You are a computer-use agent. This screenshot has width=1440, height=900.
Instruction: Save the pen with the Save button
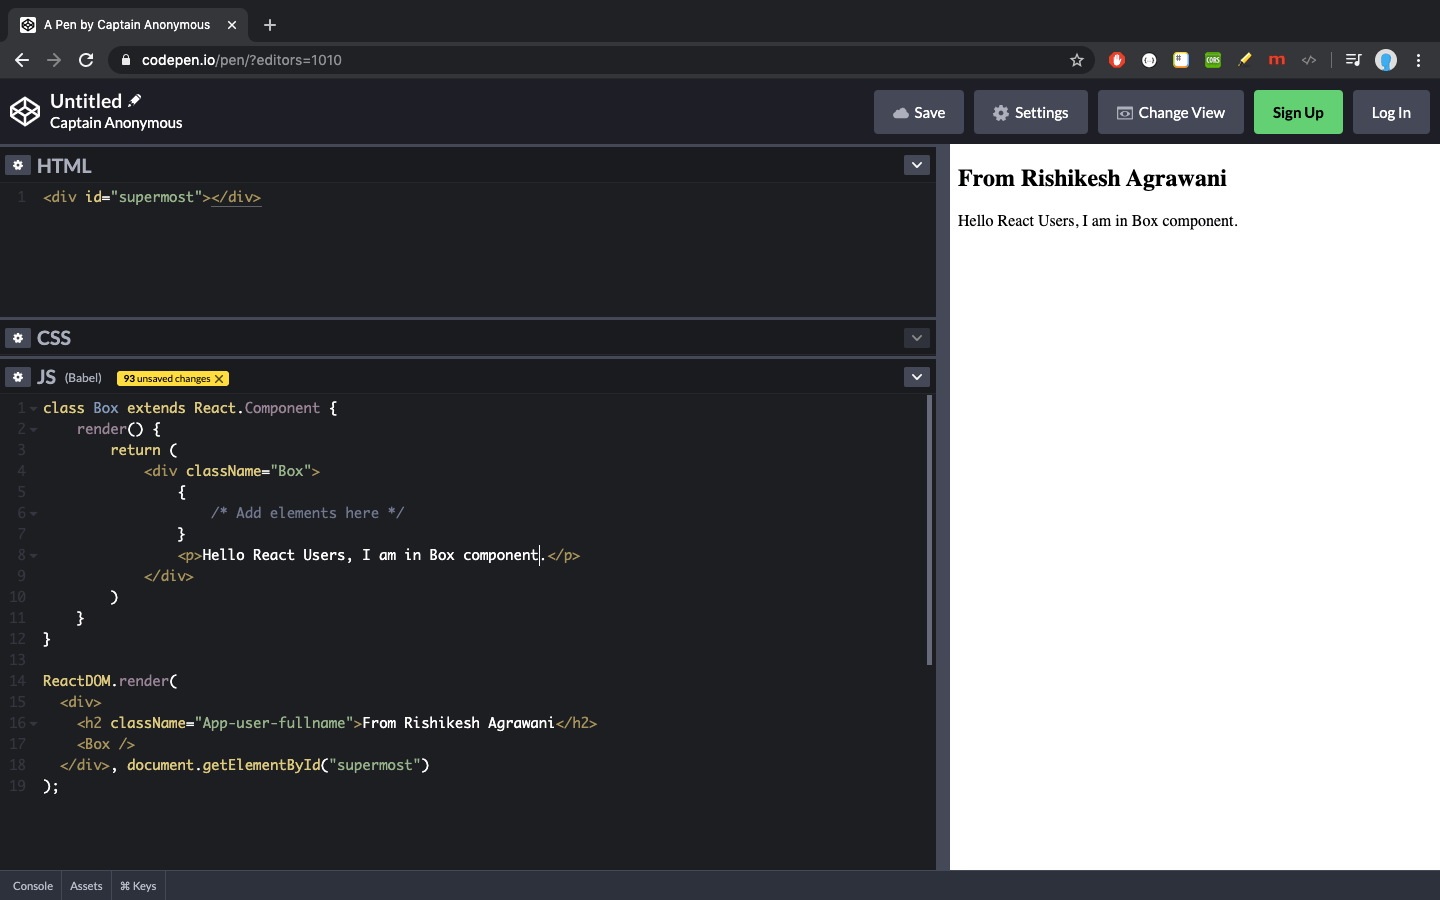[918, 112]
